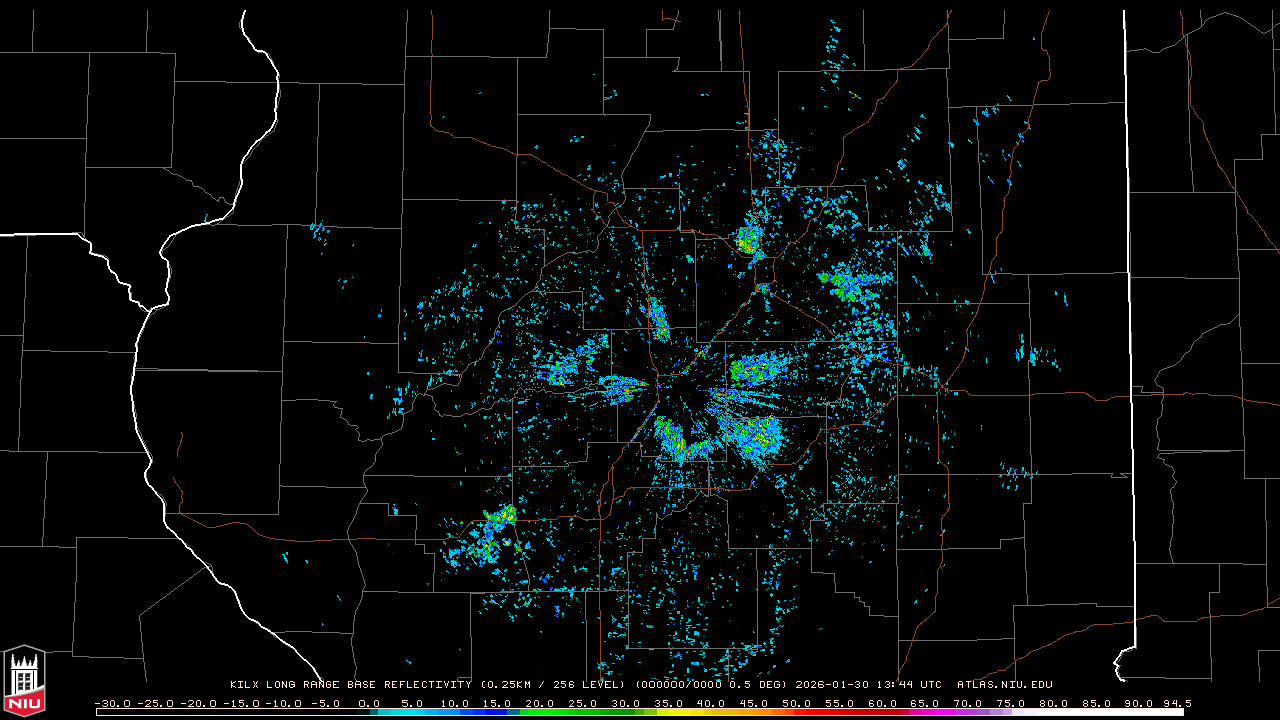This screenshot has height=720, width=1280.
Task: Click the 75.0 label on the reflectivity scale
Action: pyautogui.click(x=1010, y=703)
